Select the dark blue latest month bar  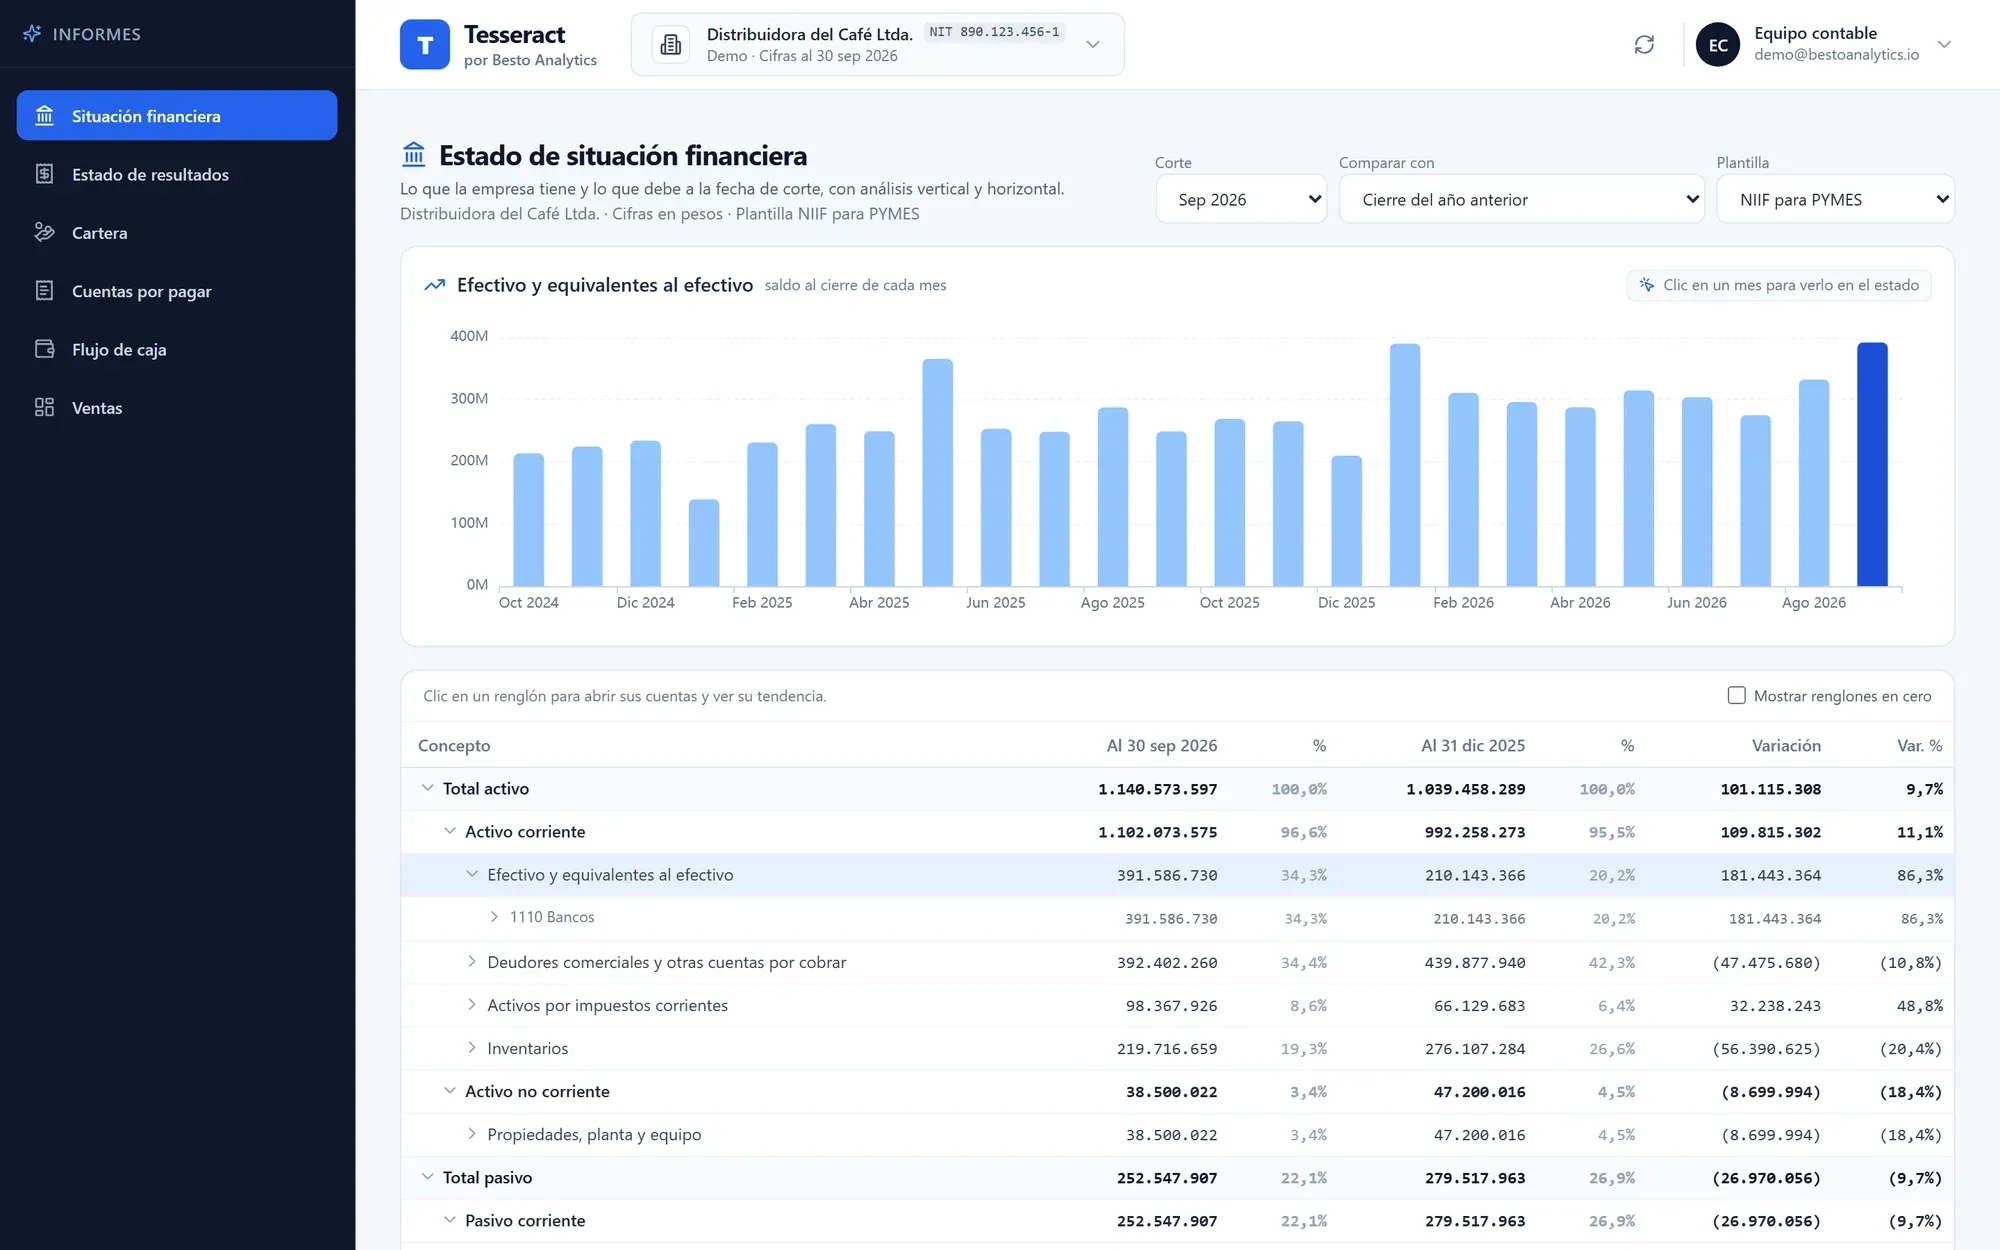[x=1872, y=464]
